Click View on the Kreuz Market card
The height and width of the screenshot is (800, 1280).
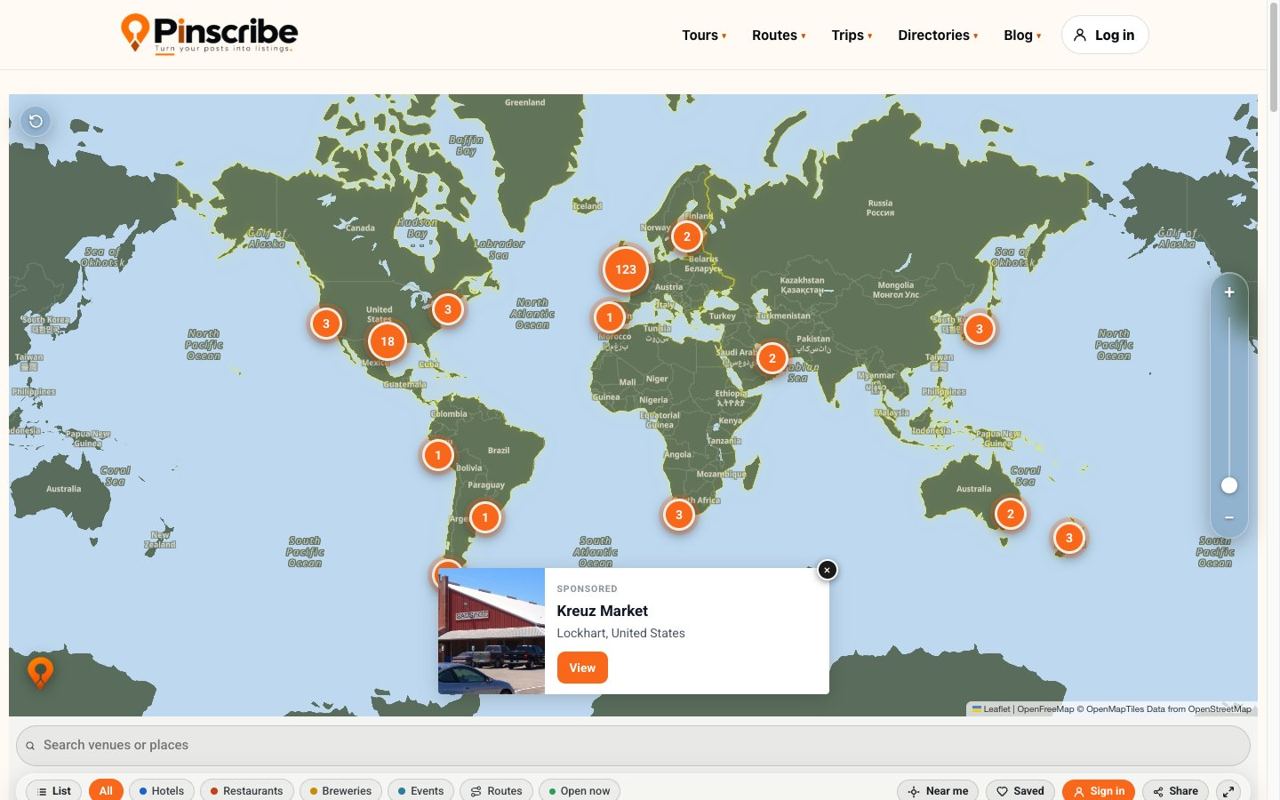point(582,668)
